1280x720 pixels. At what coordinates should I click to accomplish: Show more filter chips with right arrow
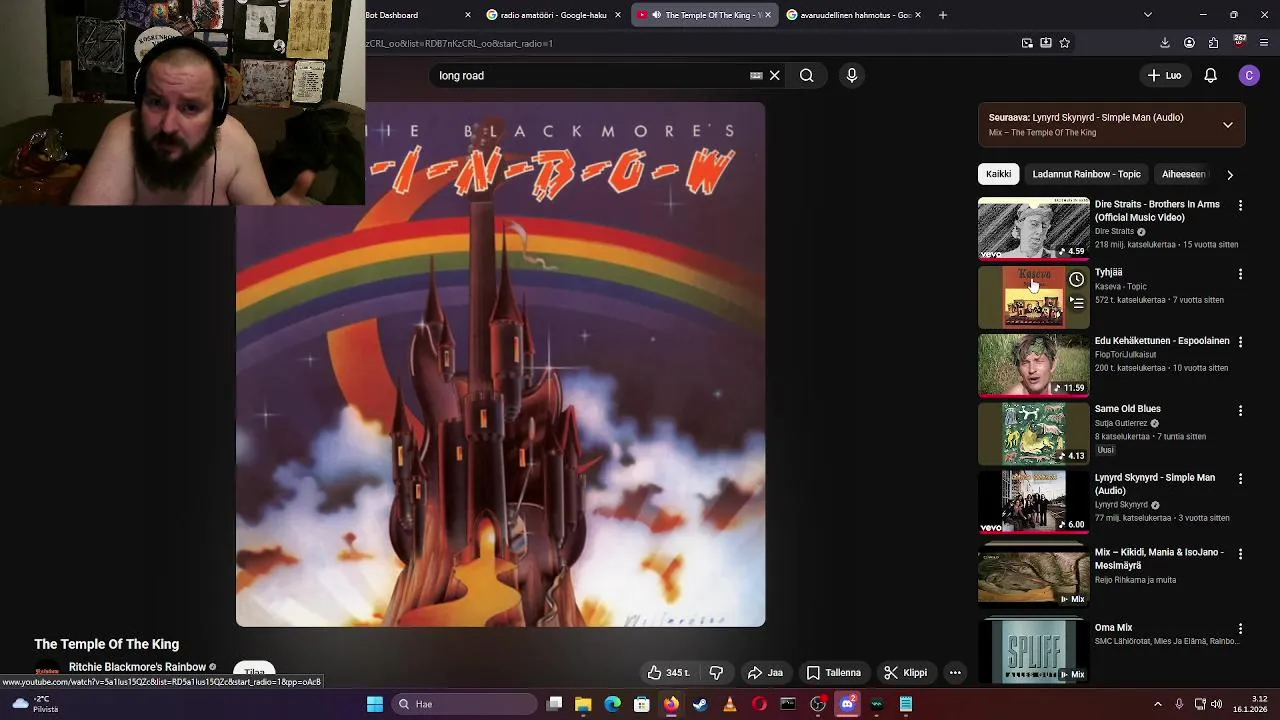click(x=1230, y=174)
